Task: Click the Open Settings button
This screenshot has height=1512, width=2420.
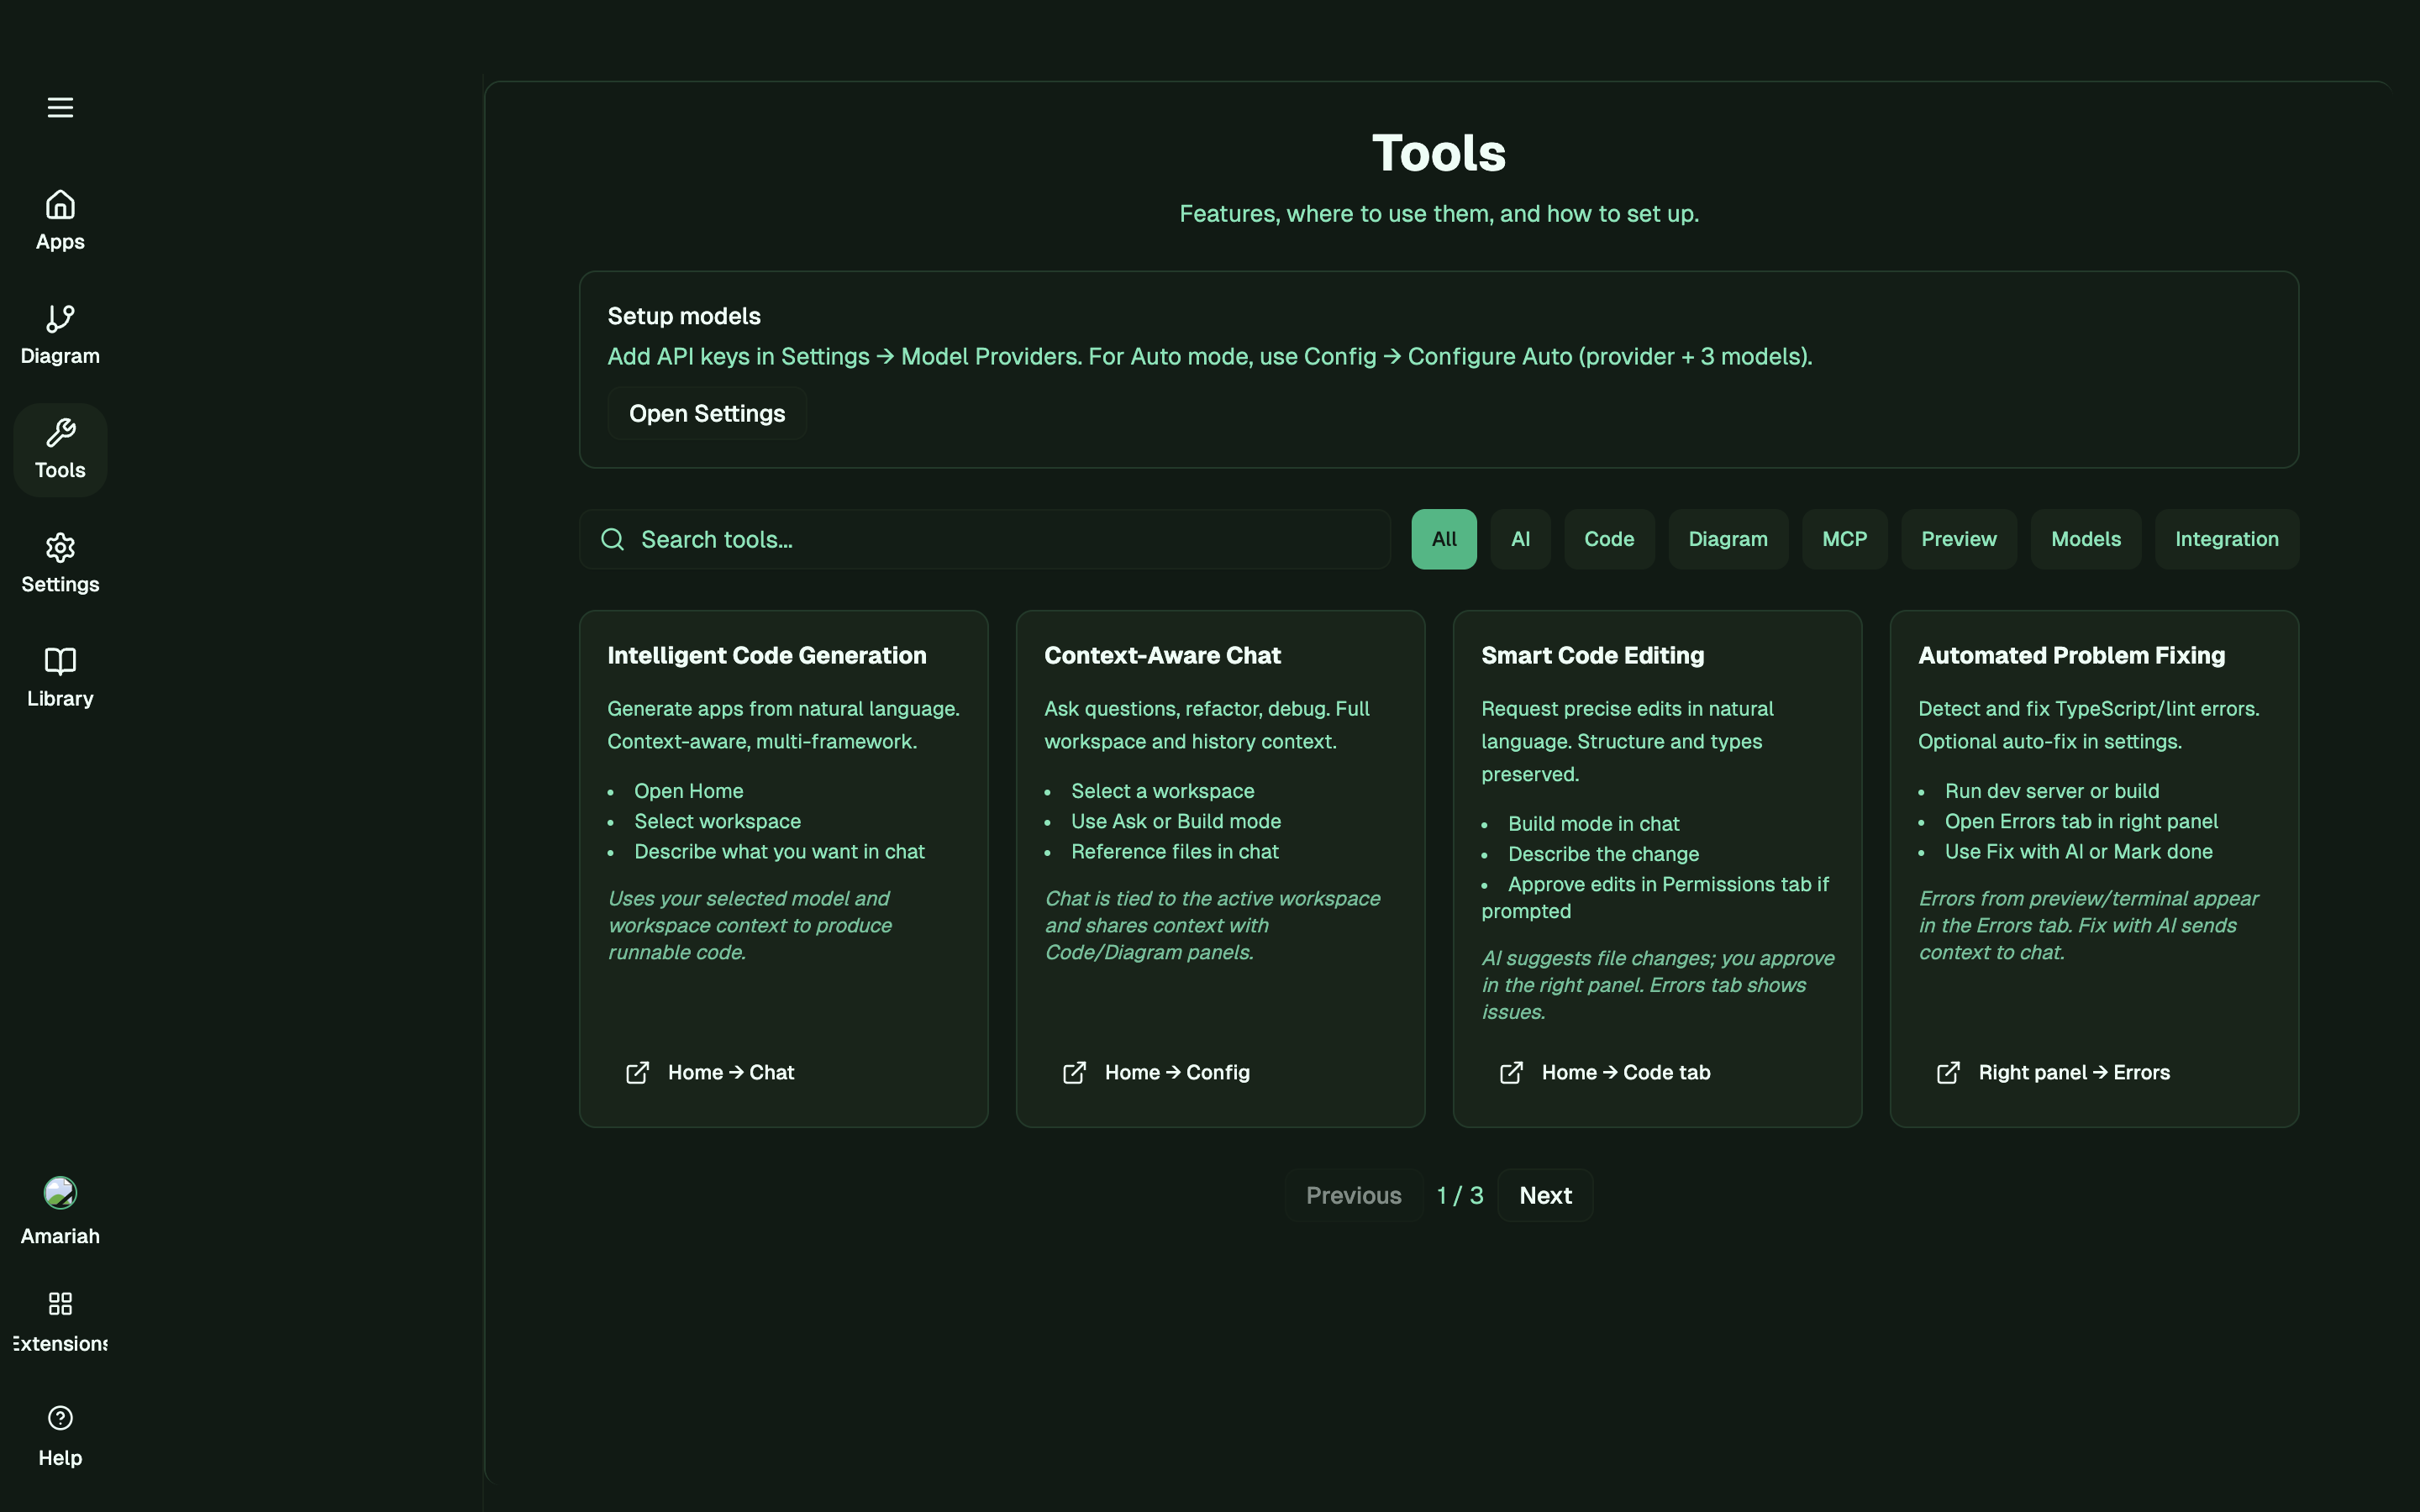Action: [x=706, y=413]
